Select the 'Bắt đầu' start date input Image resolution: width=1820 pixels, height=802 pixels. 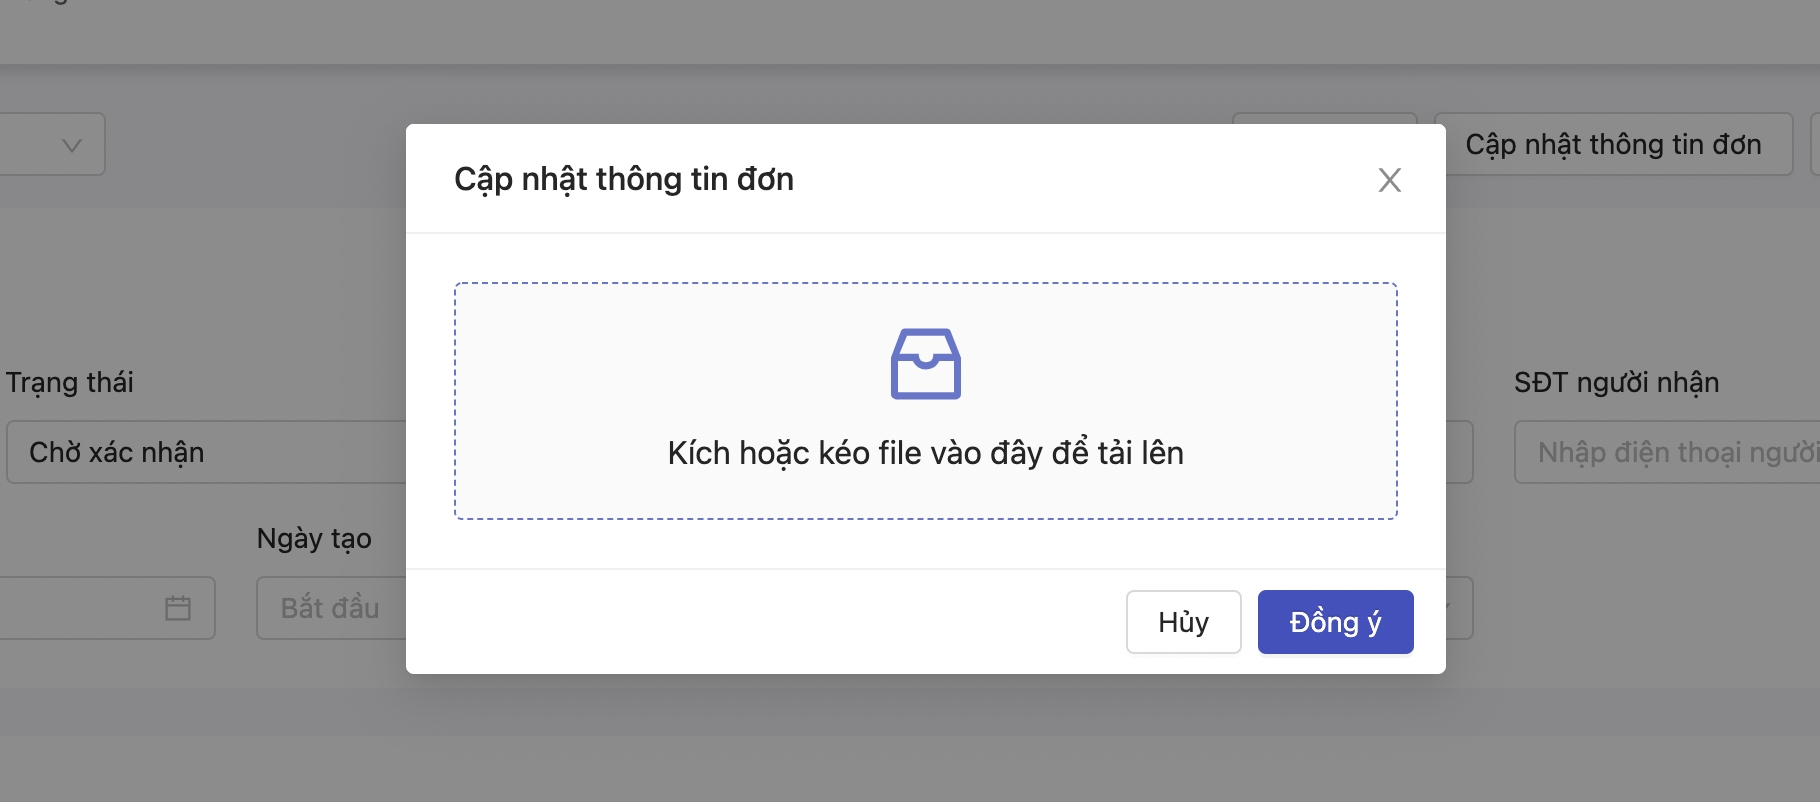tap(330, 608)
